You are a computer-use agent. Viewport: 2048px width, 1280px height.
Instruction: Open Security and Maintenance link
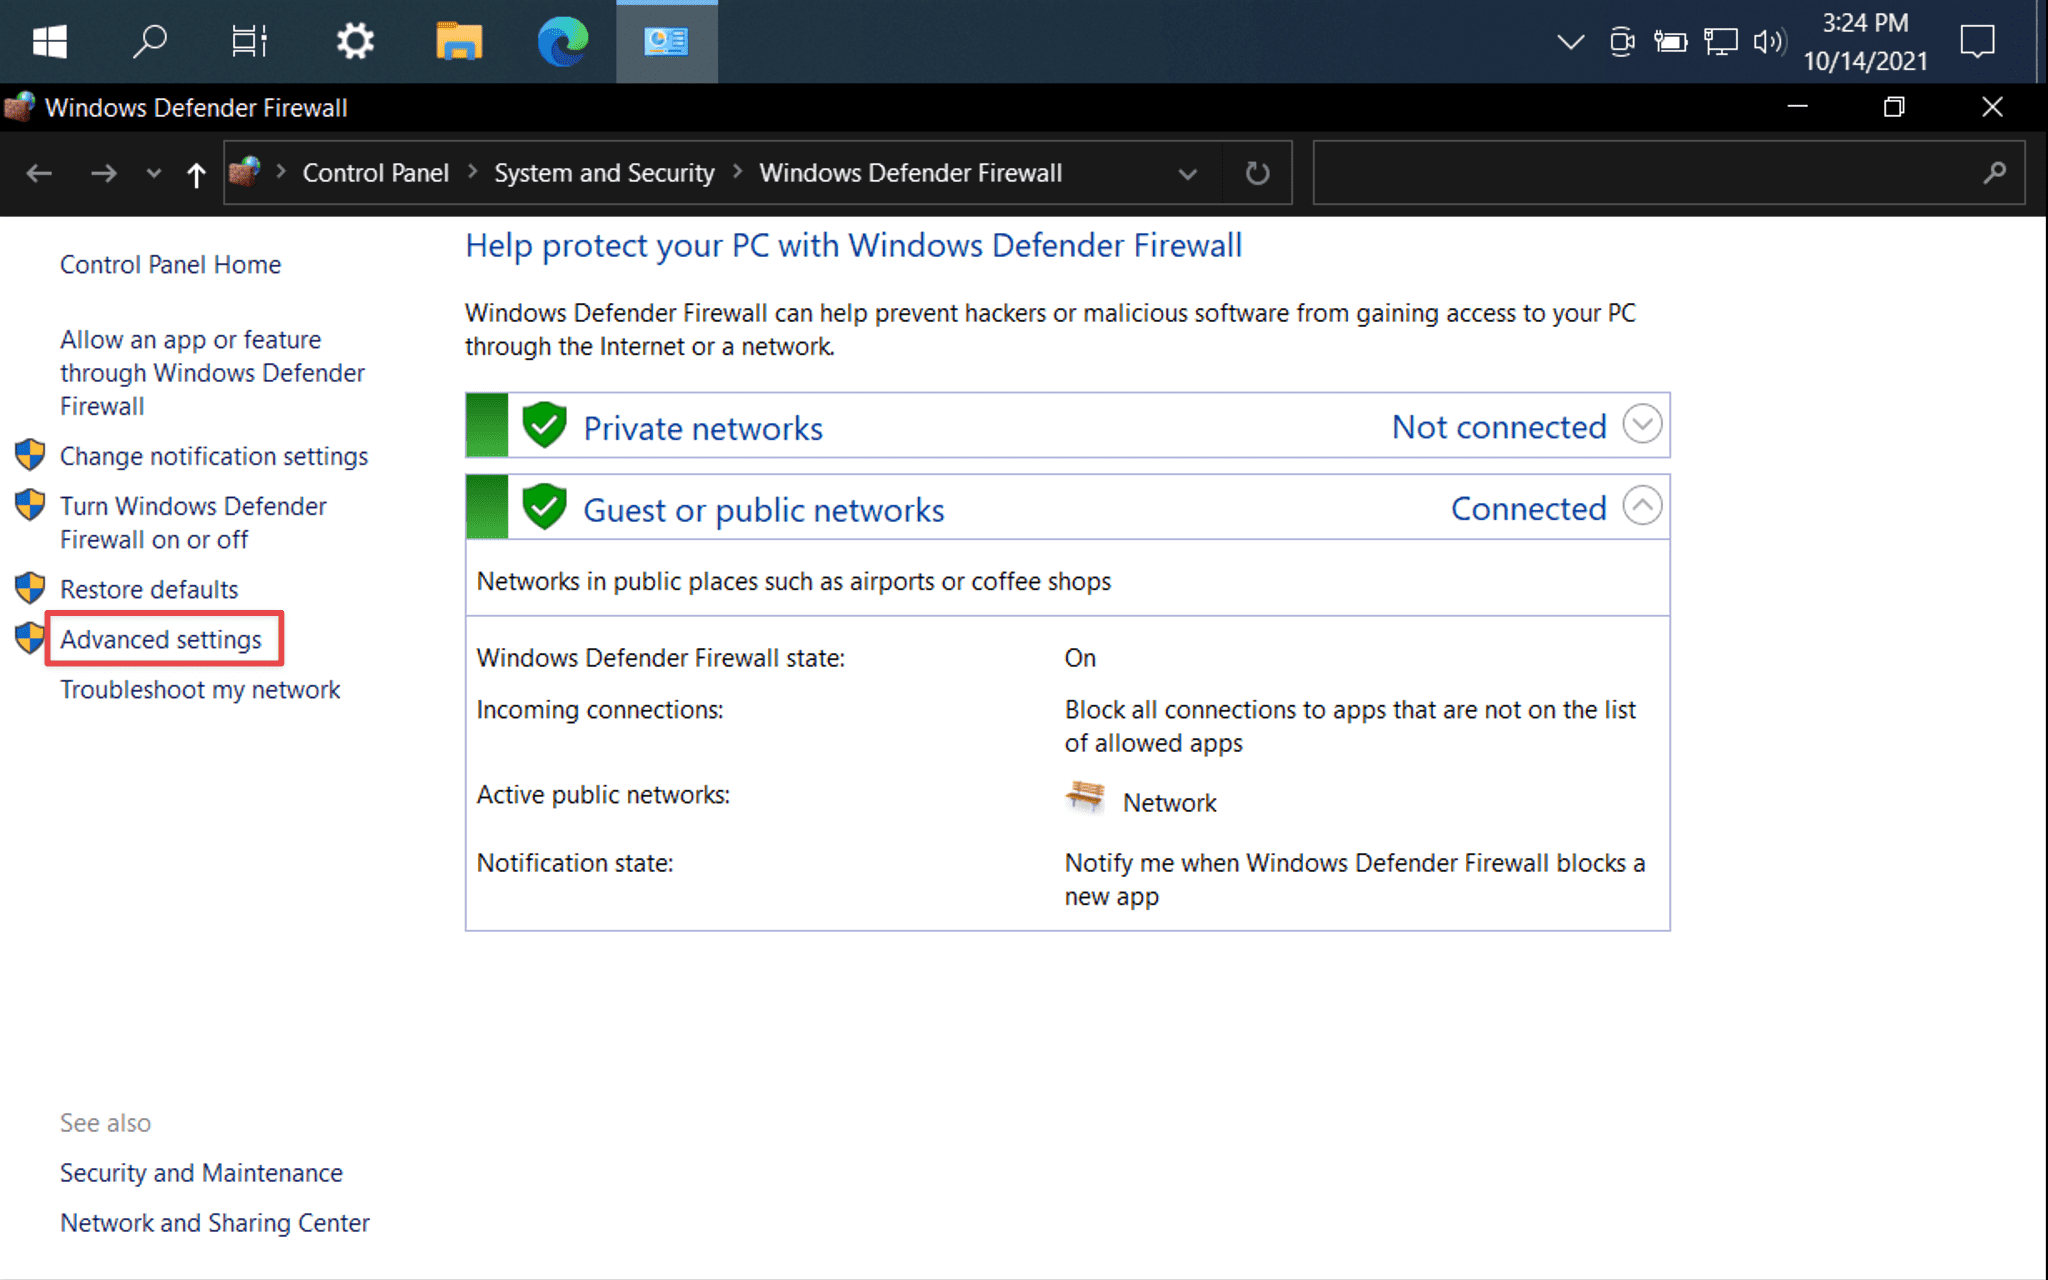pos(201,1172)
